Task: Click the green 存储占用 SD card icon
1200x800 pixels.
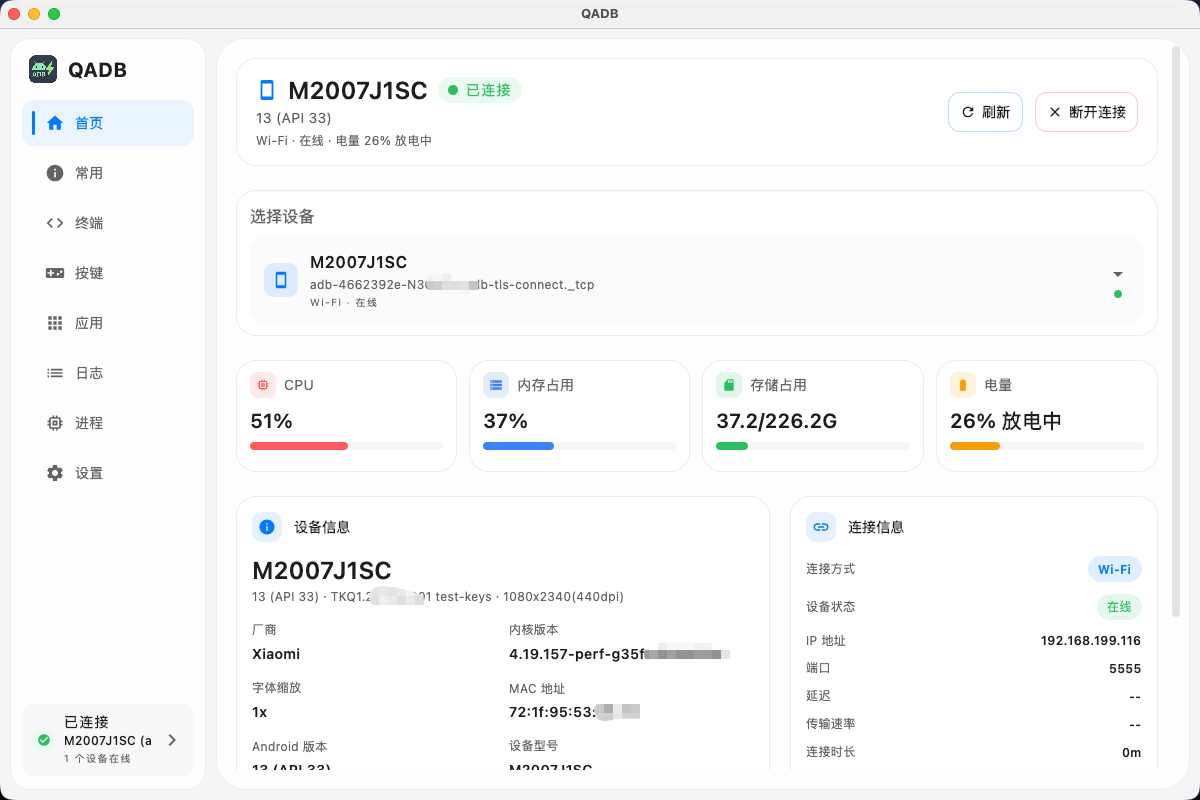Action: pyautogui.click(x=729, y=385)
